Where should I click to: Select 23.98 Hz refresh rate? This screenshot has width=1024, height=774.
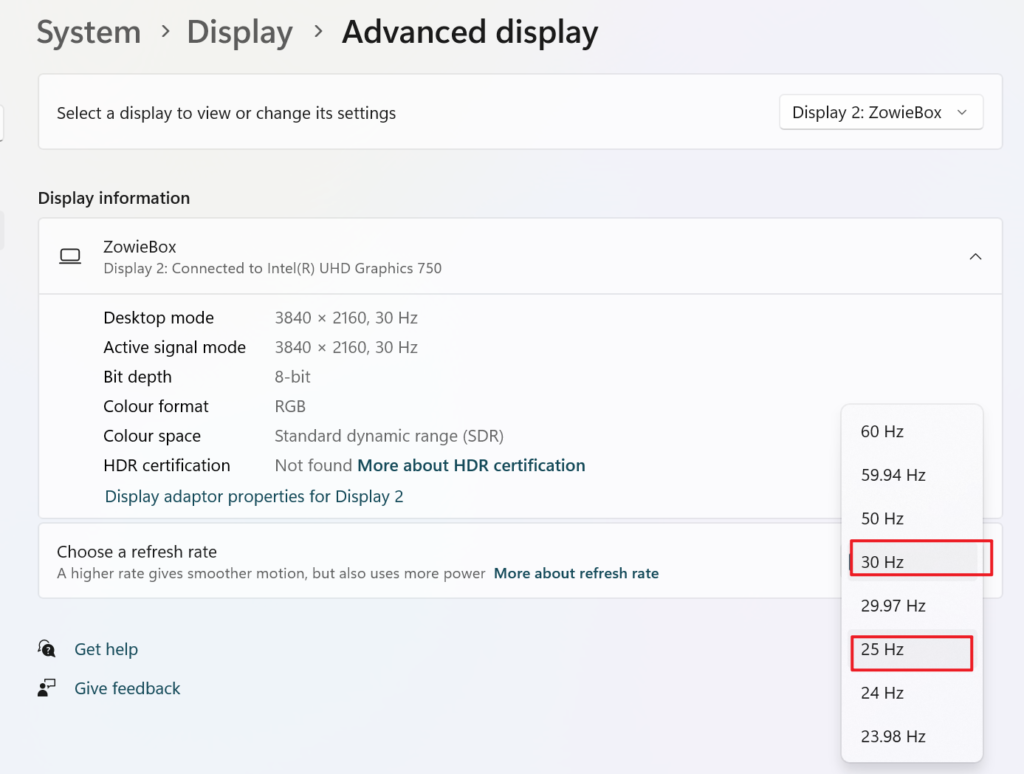coord(893,737)
